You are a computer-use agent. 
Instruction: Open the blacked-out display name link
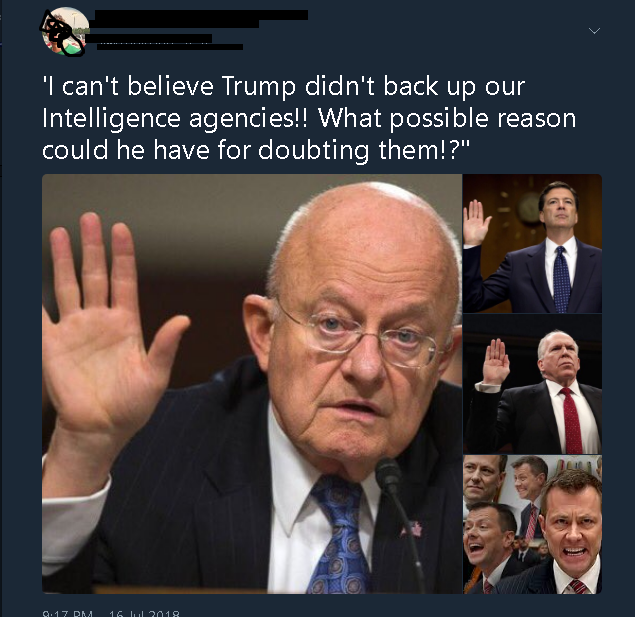click(201, 18)
